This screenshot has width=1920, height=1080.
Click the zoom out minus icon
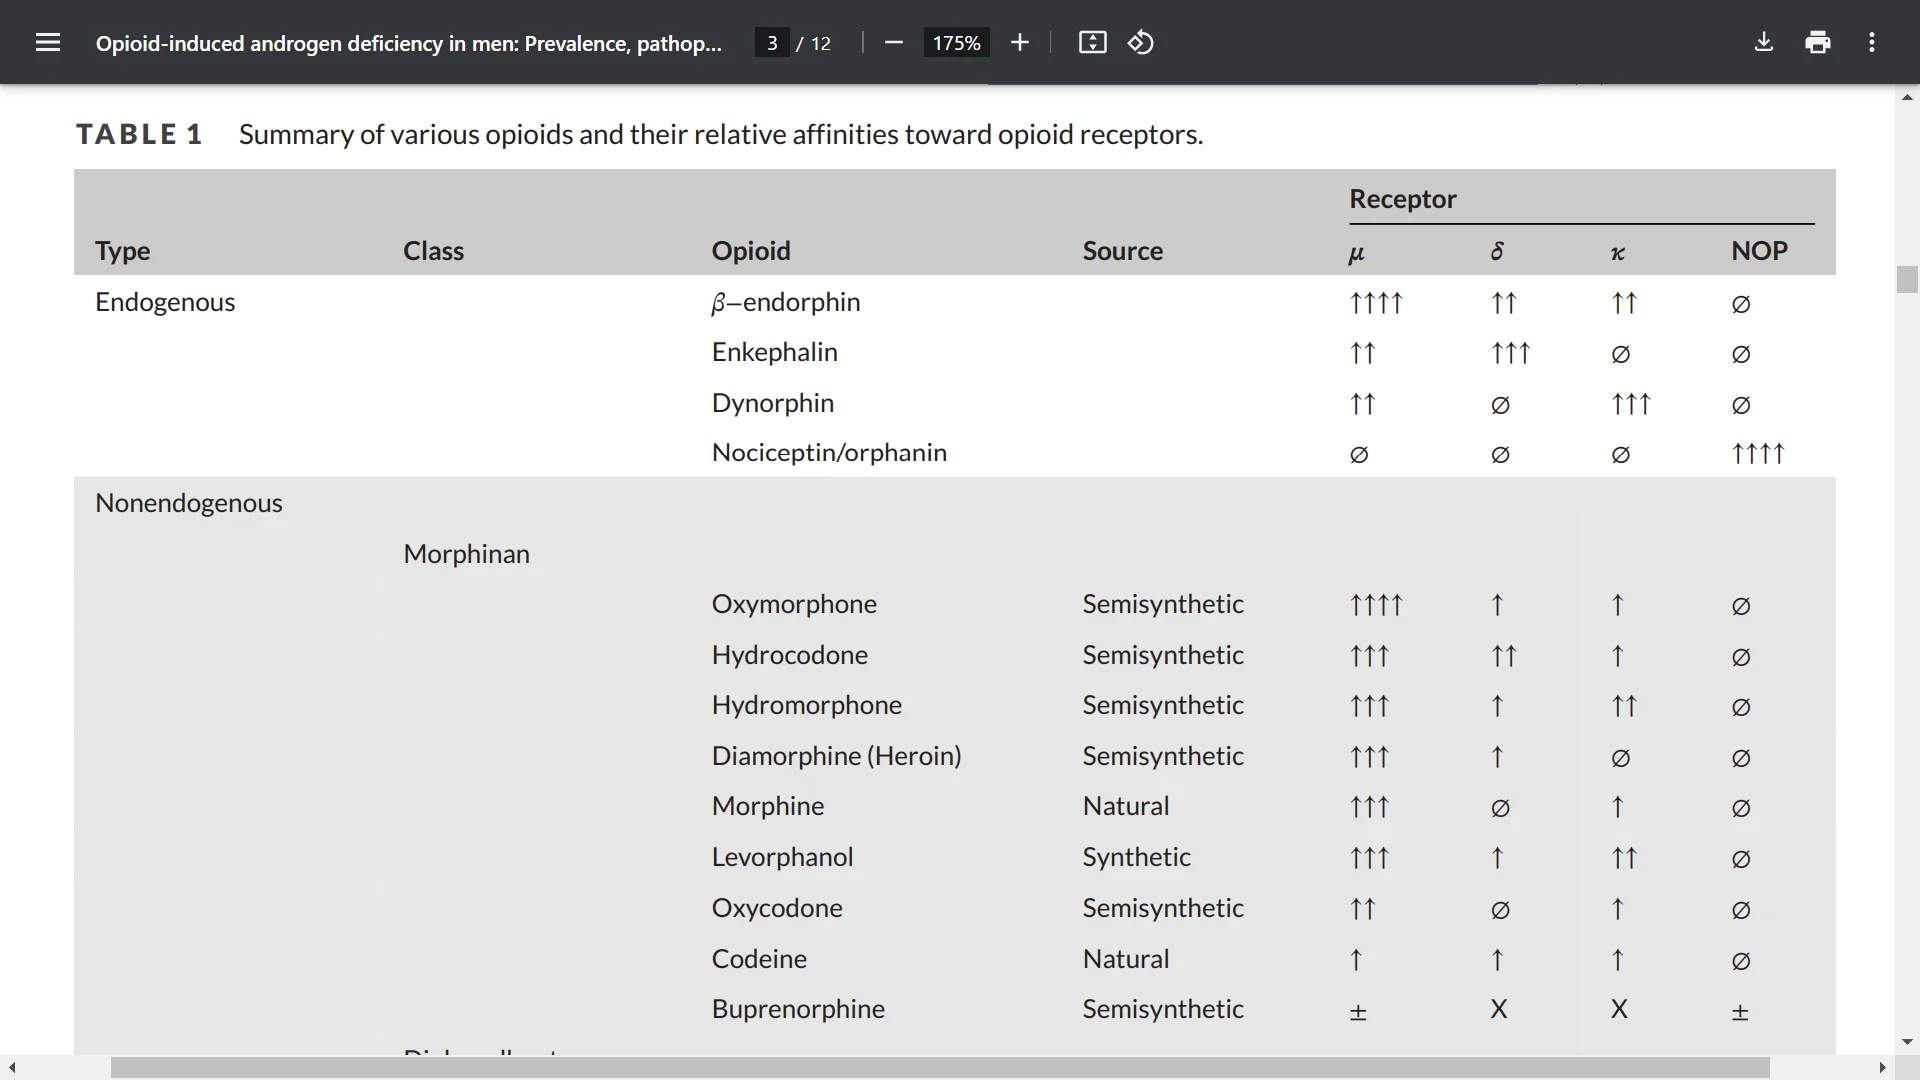[894, 42]
